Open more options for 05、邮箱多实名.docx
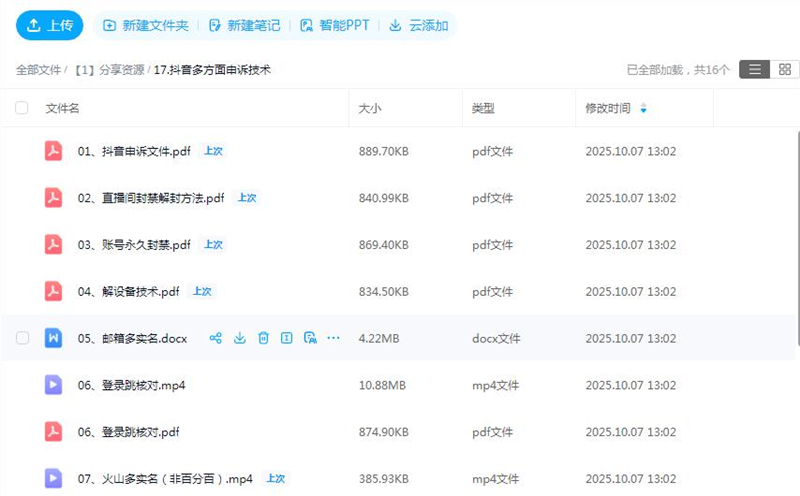 pos(333,337)
